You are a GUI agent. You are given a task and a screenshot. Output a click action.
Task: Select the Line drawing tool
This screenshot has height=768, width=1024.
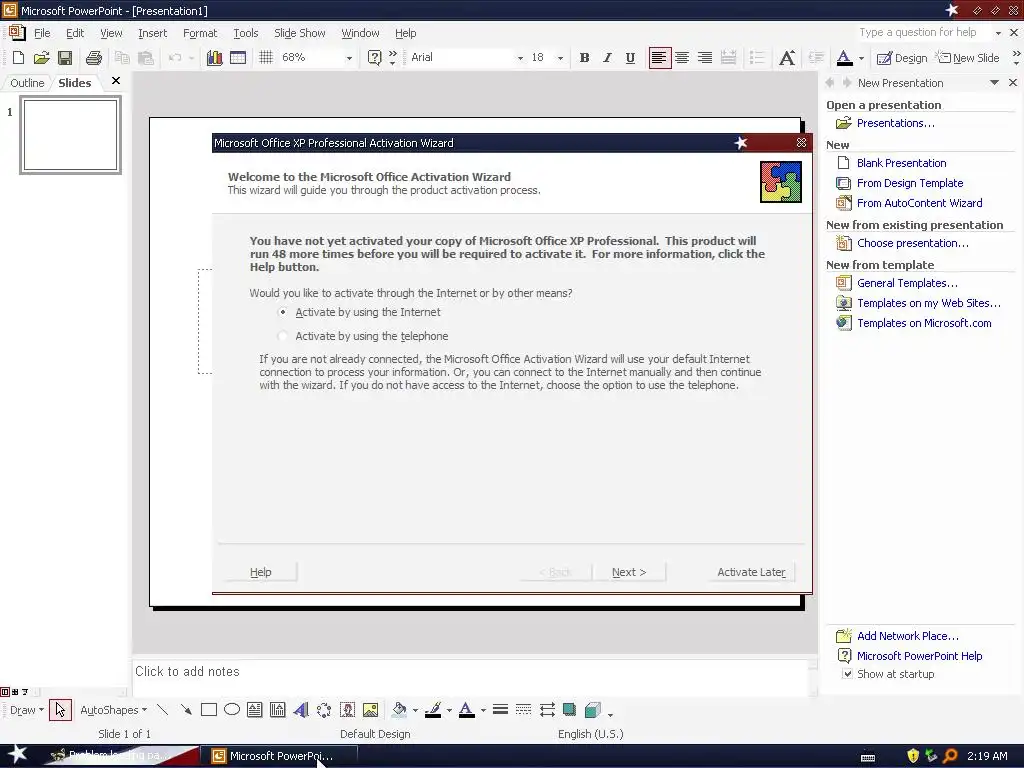click(163, 710)
